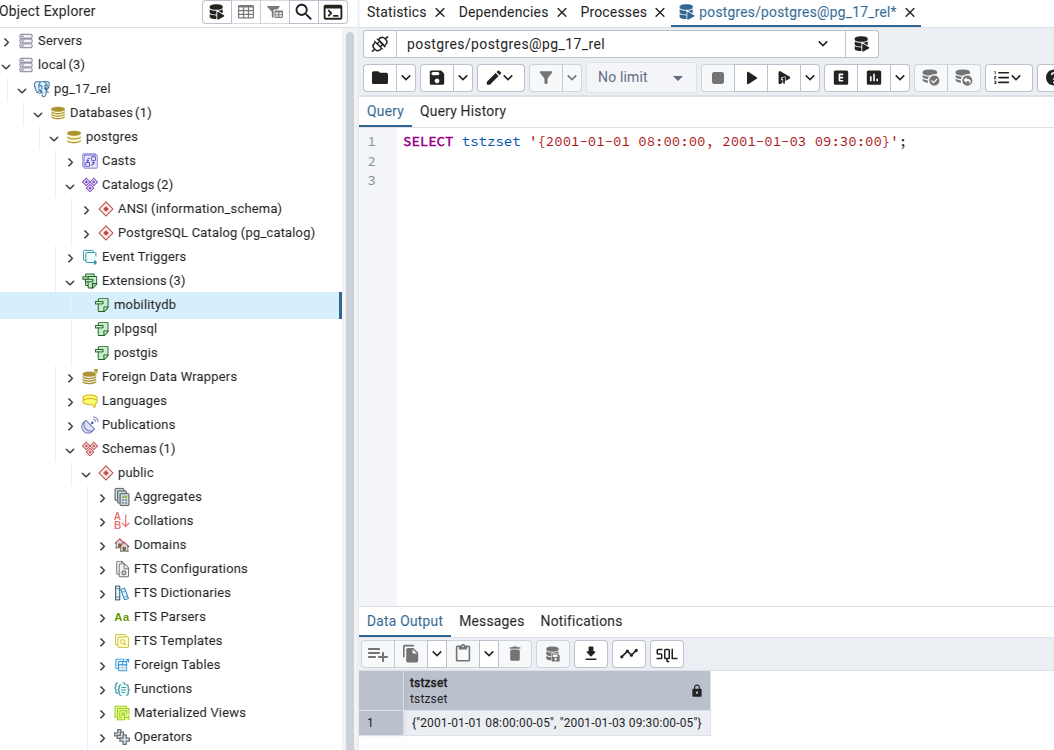Open the Explain icon to analyze query
Screen dimensions: 1054x750
click(x=841, y=77)
